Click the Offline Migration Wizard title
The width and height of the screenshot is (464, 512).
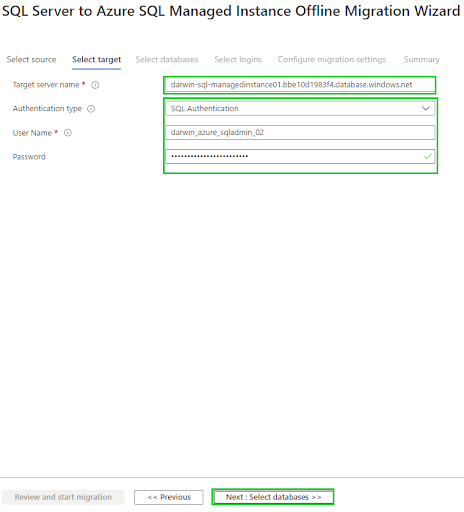click(231, 11)
